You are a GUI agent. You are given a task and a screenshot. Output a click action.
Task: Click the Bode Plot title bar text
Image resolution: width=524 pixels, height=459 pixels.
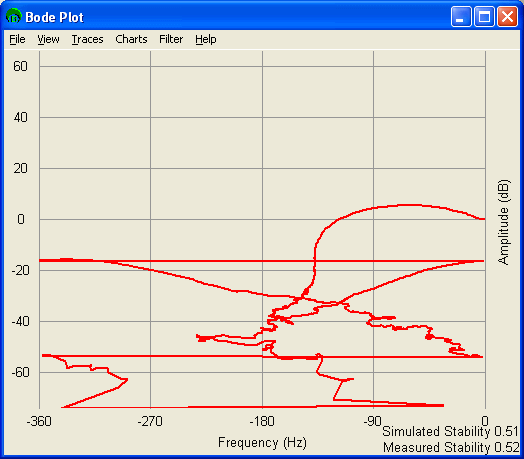coord(54,17)
